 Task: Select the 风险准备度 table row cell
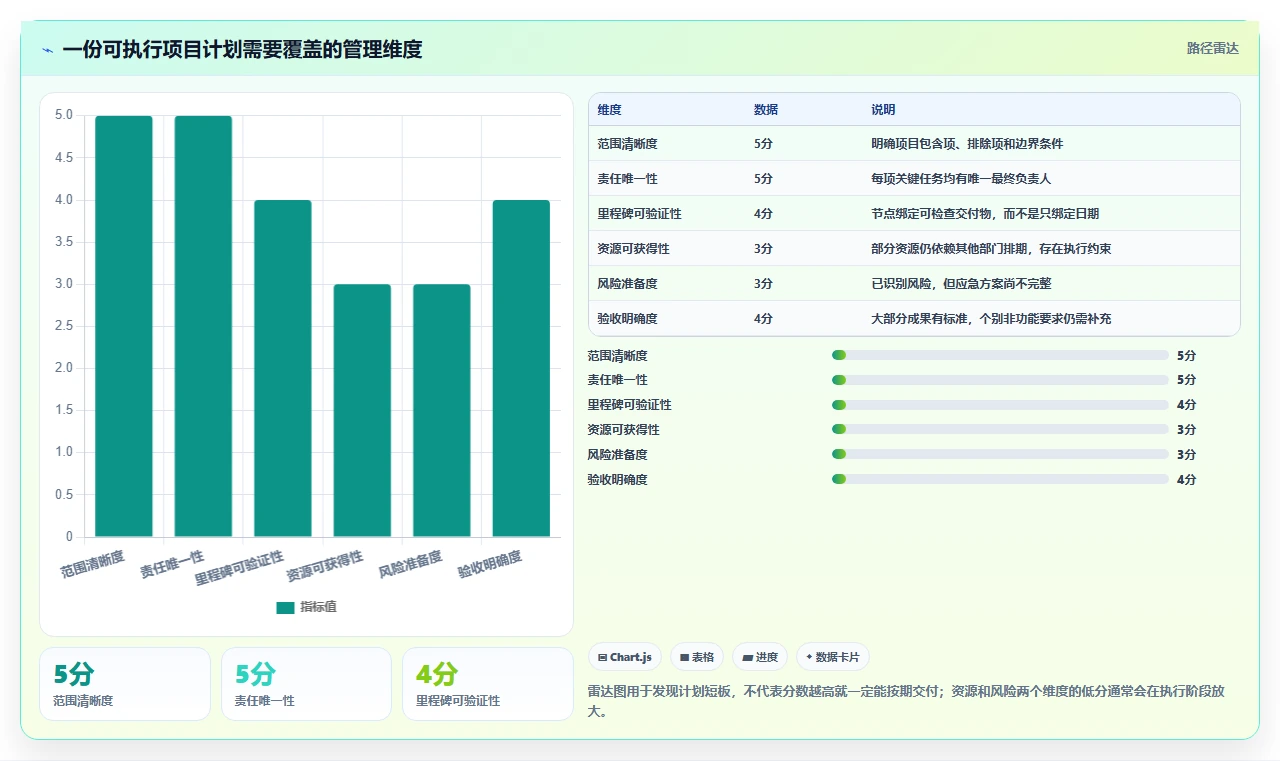coord(628,284)
